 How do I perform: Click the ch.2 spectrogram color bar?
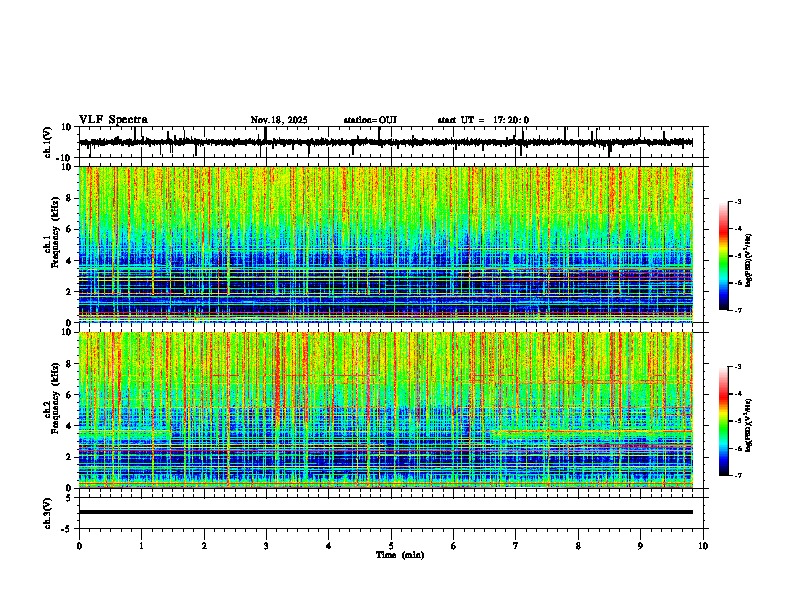coord(724,421)
